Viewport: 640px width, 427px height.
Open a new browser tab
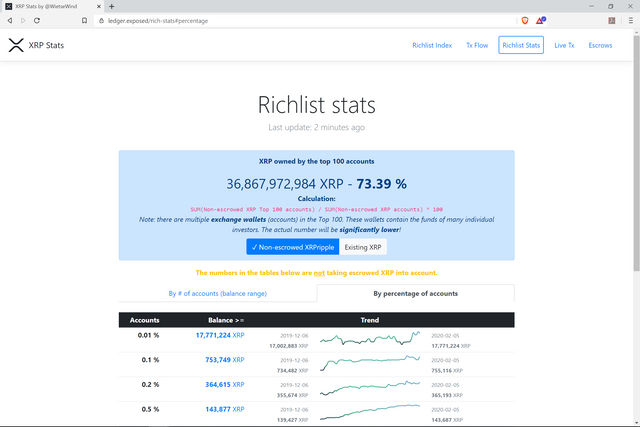click(111, 6)
